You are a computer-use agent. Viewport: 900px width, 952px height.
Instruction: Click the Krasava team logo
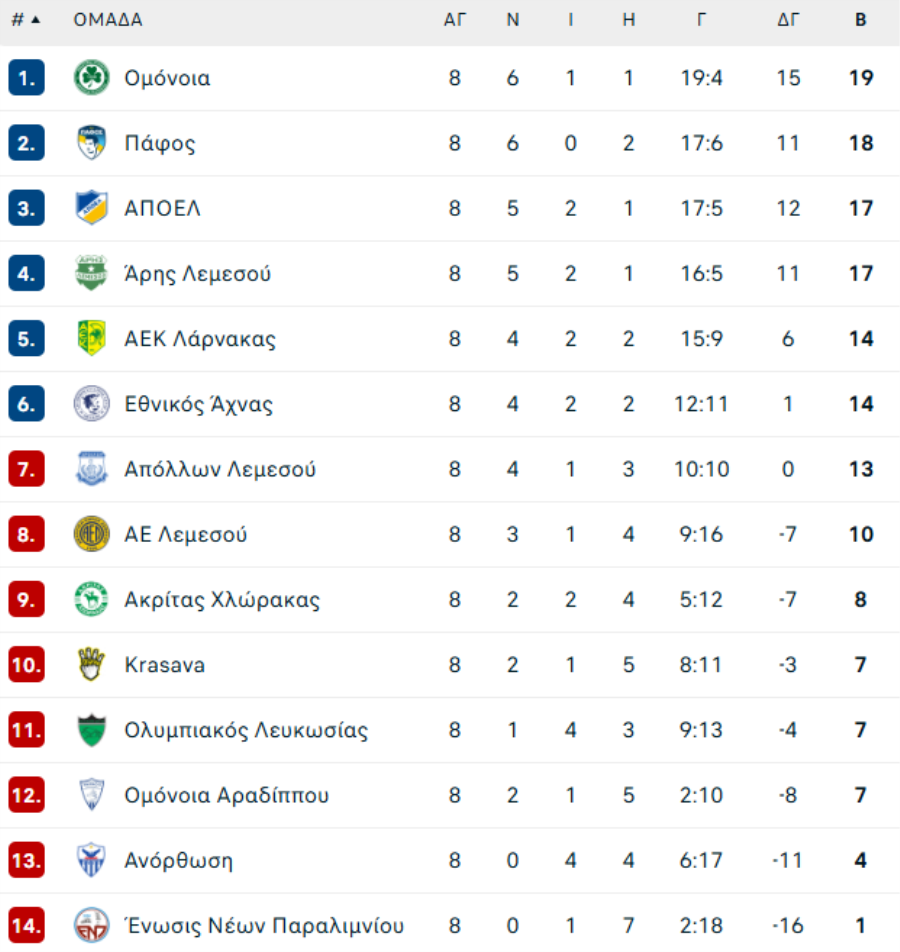(92, 665)
